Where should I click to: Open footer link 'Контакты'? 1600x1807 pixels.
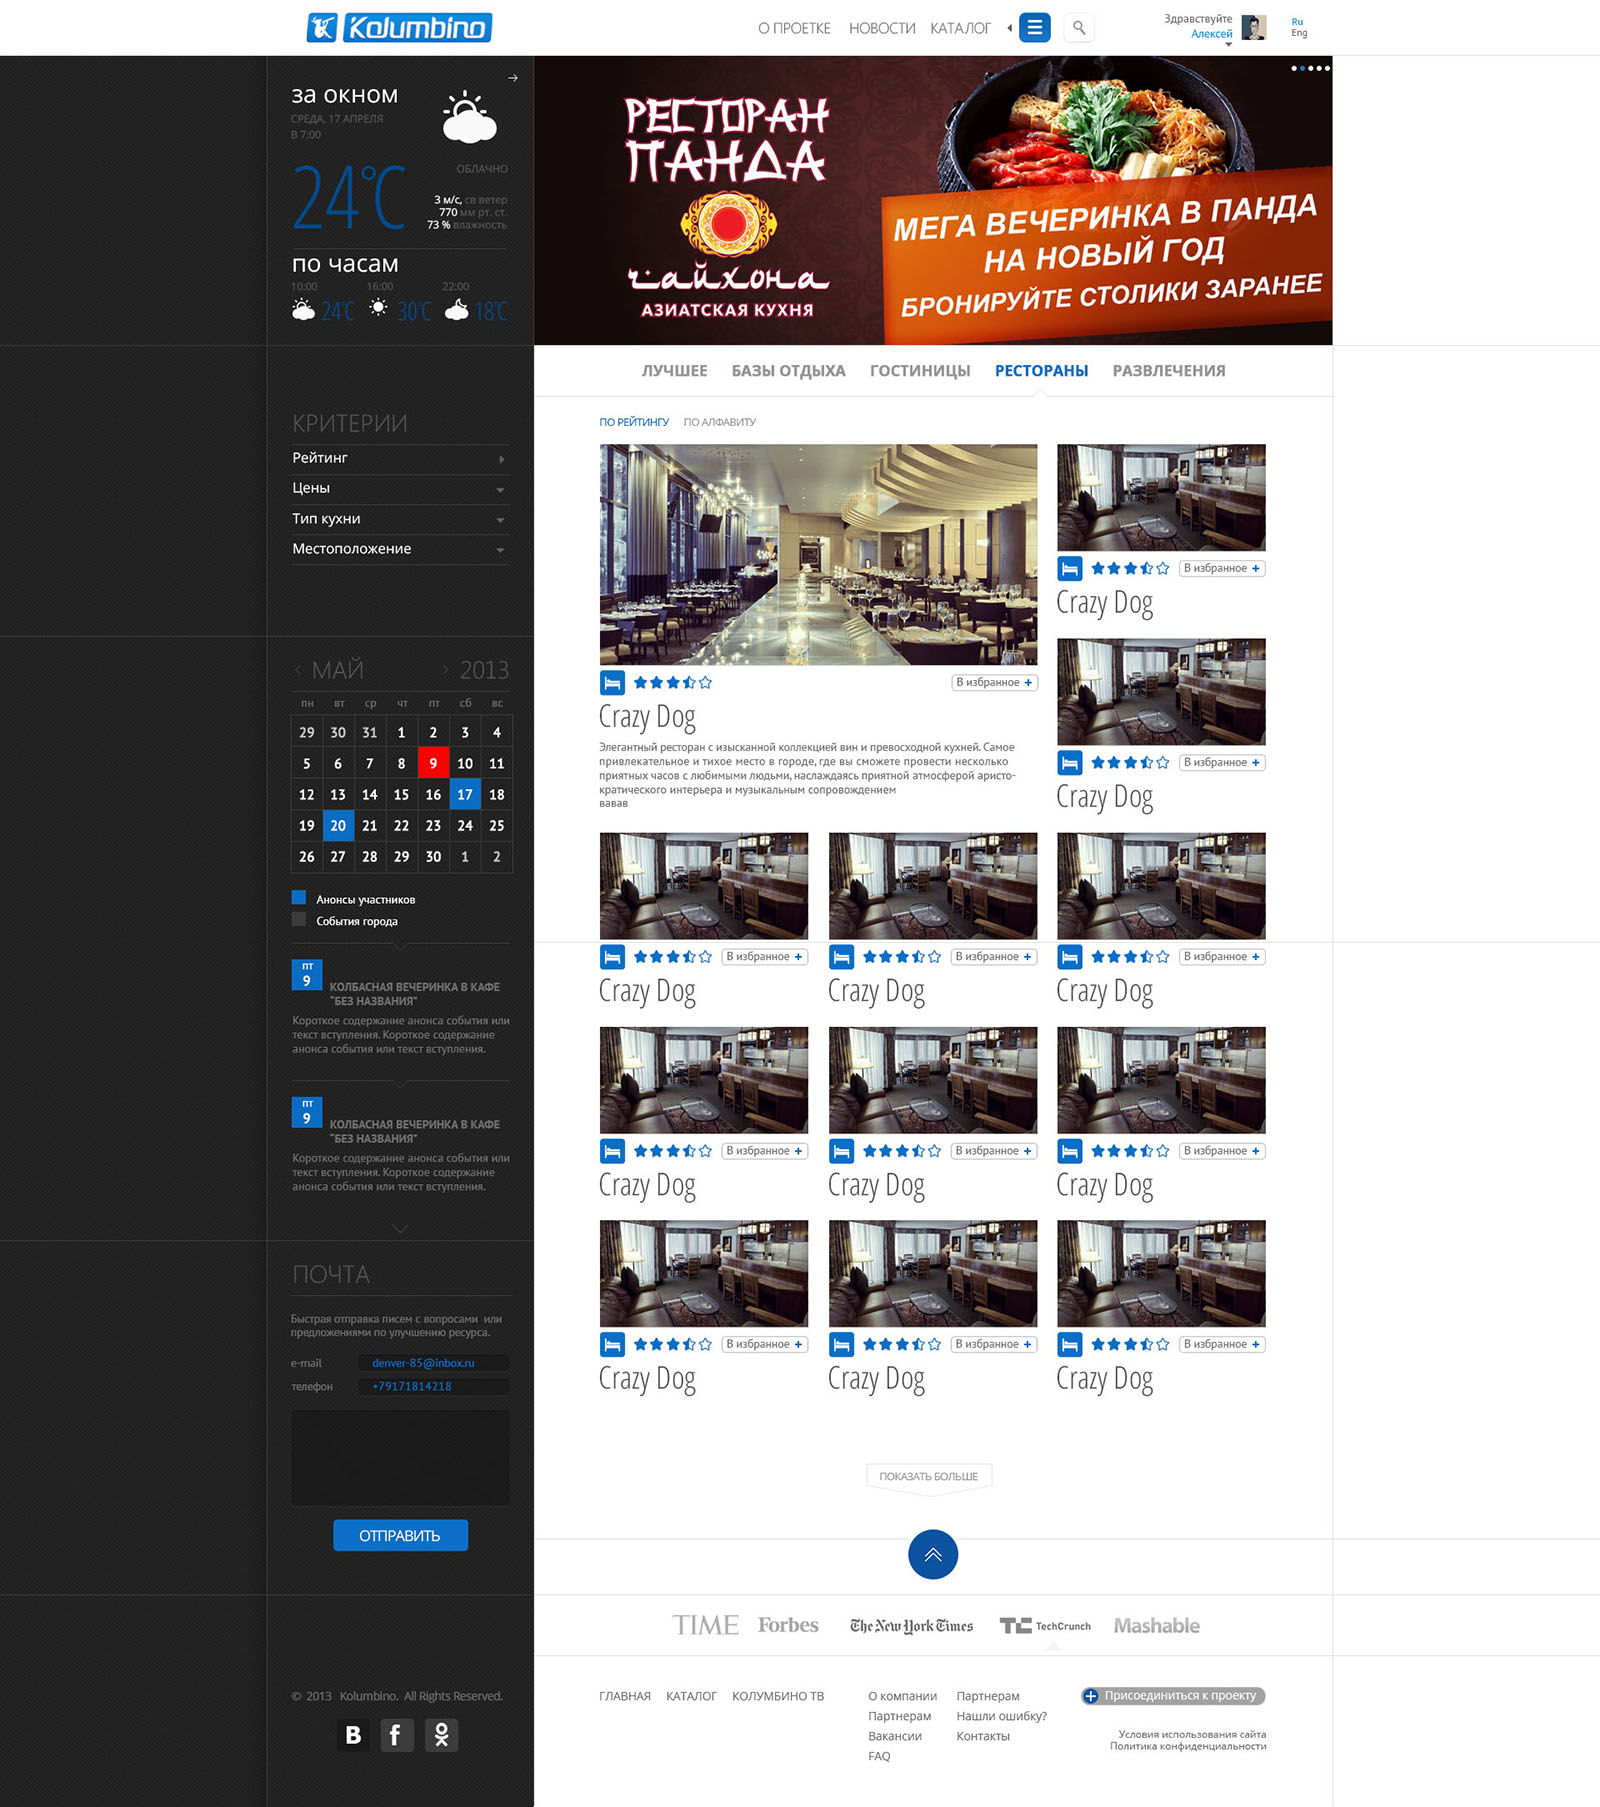(x=983, y=1736)
